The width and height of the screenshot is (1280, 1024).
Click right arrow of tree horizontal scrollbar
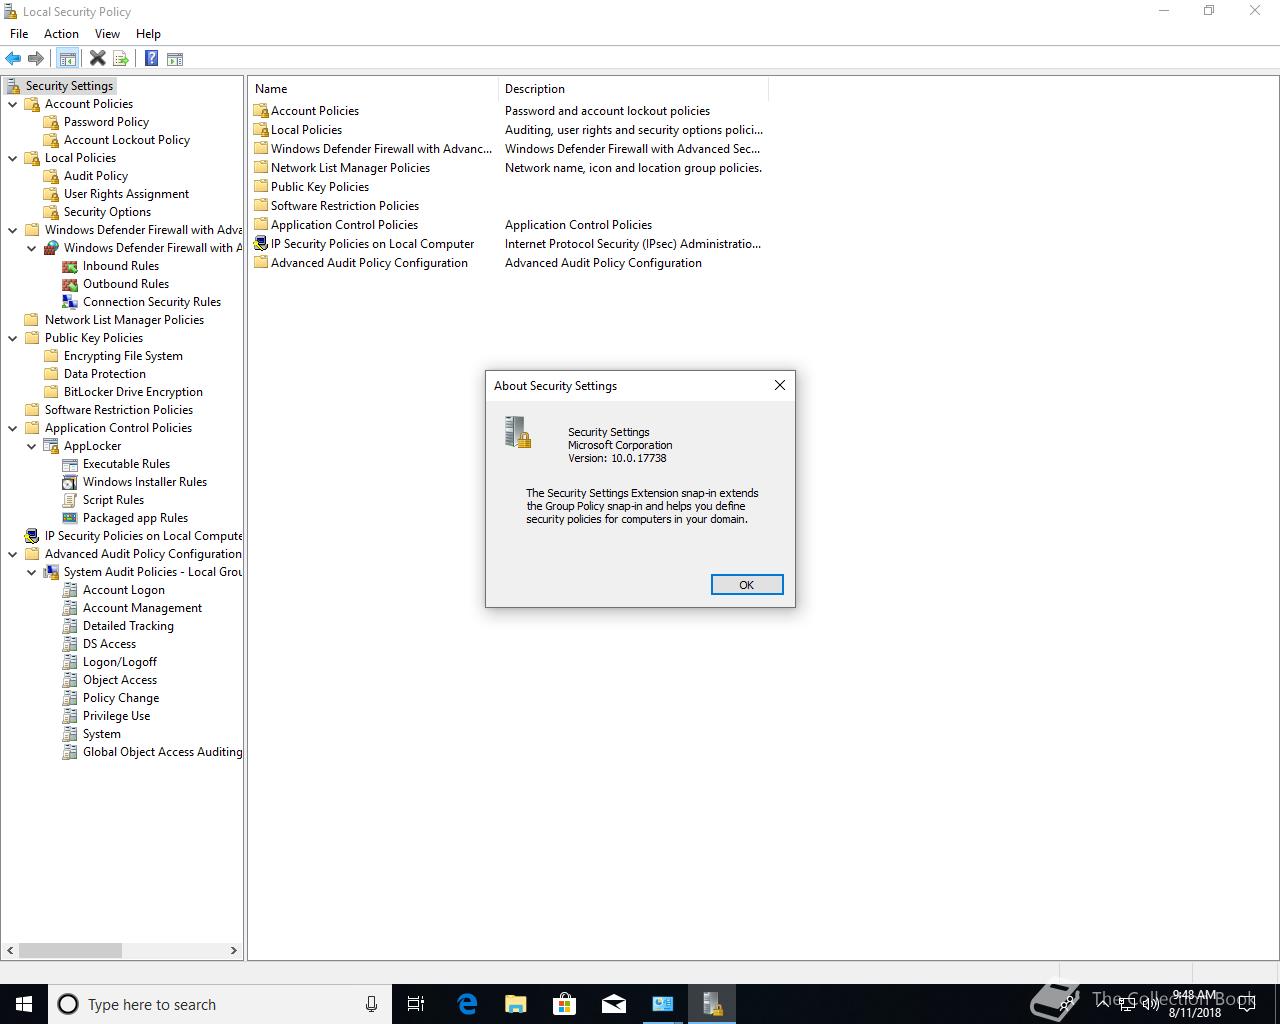point(234,950)
